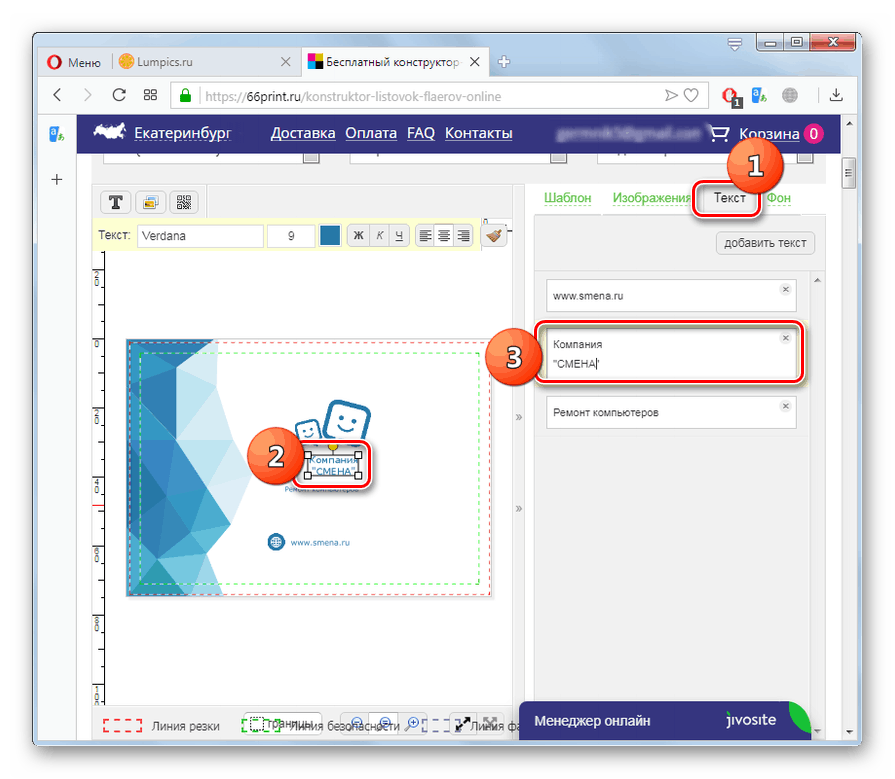Delete the Ремонт компьютеров text entry
This screenshot has height=779, width=895.
click(785, 406)
